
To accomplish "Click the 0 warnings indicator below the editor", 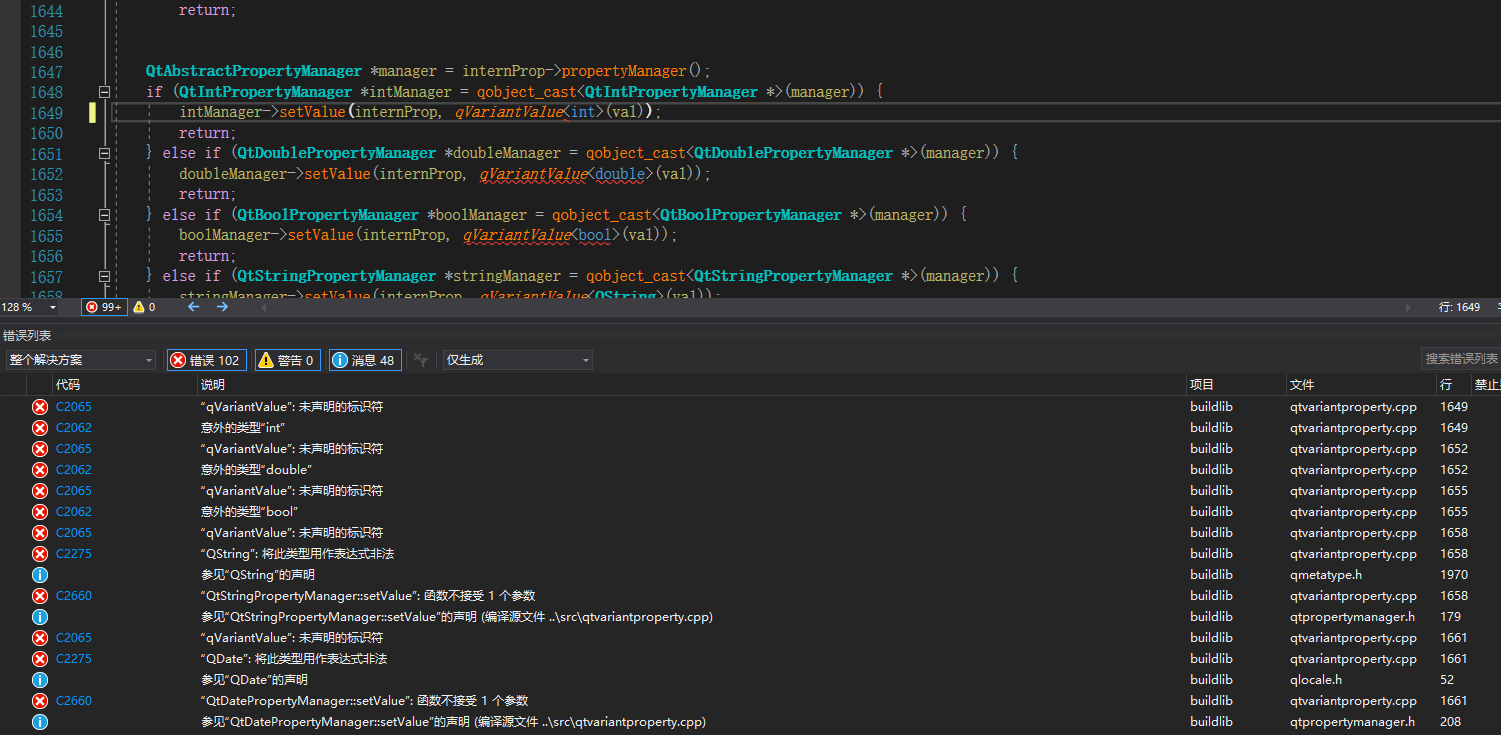I will (x=144, y=307).
